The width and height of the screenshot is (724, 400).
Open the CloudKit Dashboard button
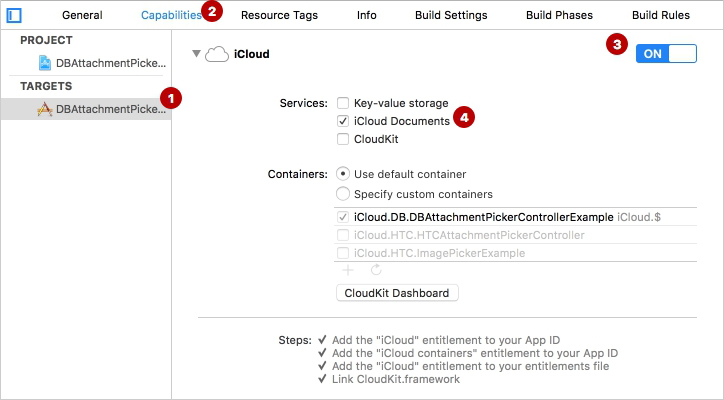coord(397,293)
